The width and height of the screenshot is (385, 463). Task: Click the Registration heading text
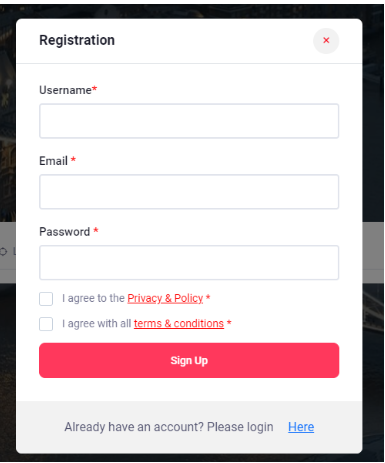[77, 40]
